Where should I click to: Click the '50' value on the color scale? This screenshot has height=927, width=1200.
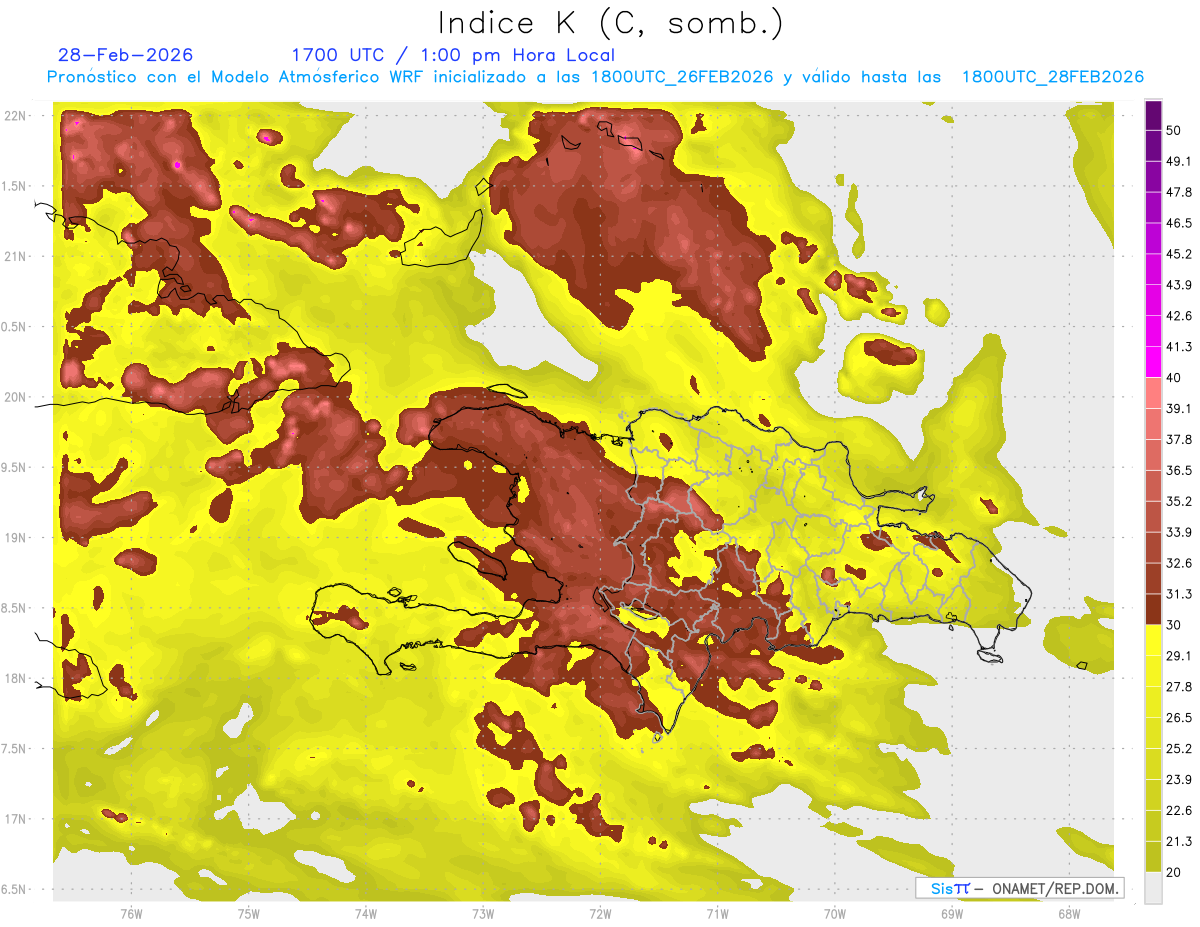tap(1174, 130)
